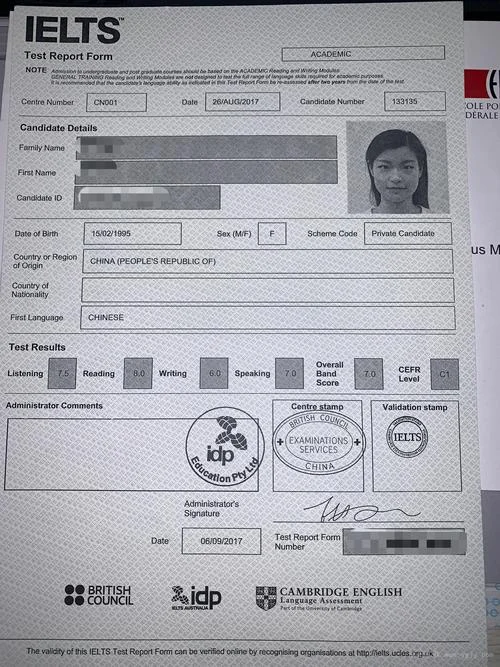Click the Date of Birth 15/02/1995 field
The height and width of the screenshot is (667, 500).
[x=132, y=234]
